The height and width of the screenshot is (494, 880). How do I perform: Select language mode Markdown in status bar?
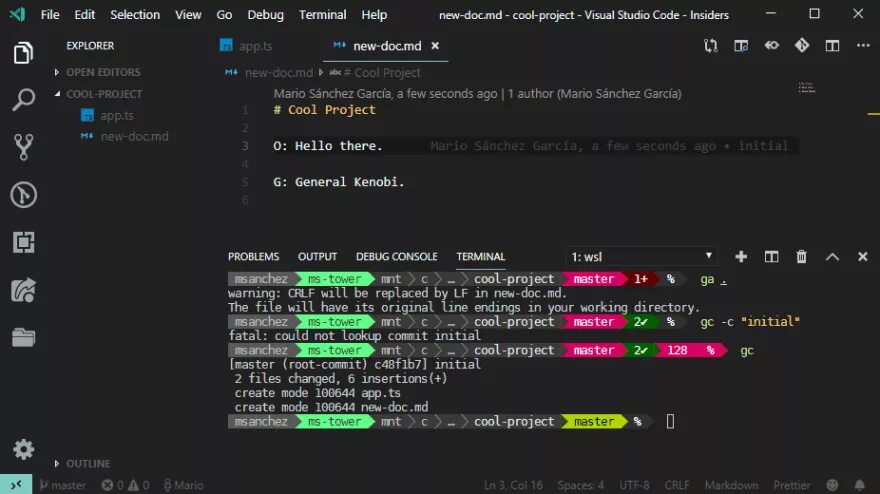(731, 485)
